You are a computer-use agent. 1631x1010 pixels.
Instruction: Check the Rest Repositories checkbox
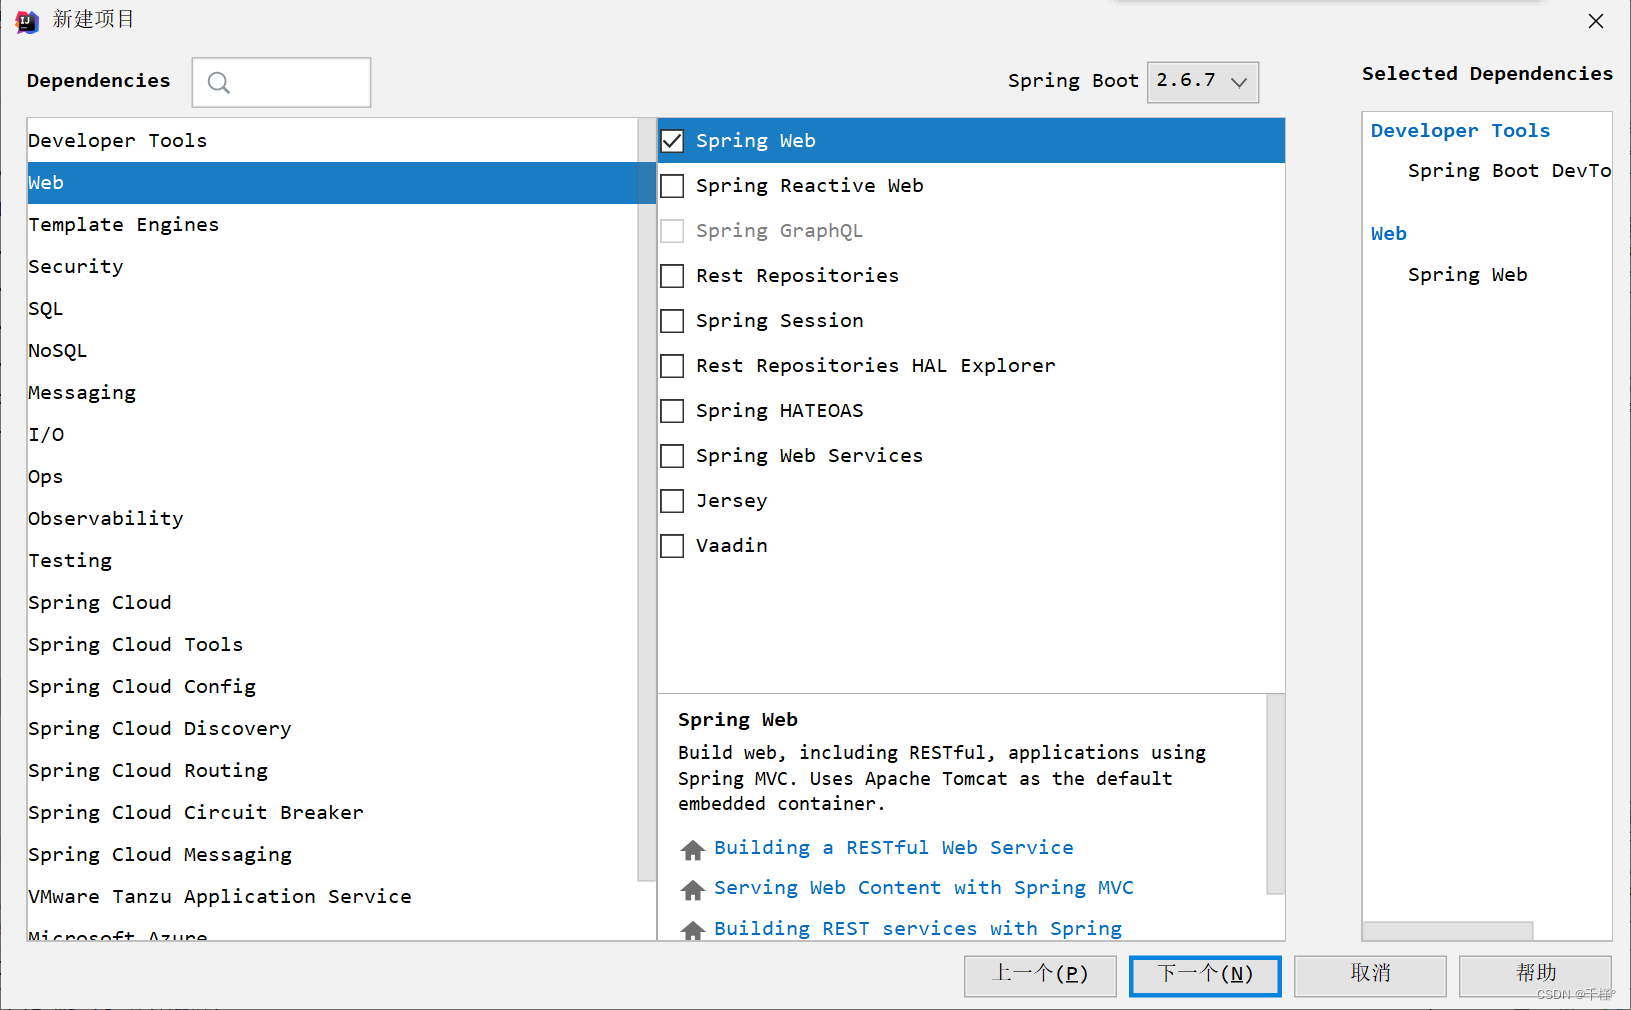(673, 276)
